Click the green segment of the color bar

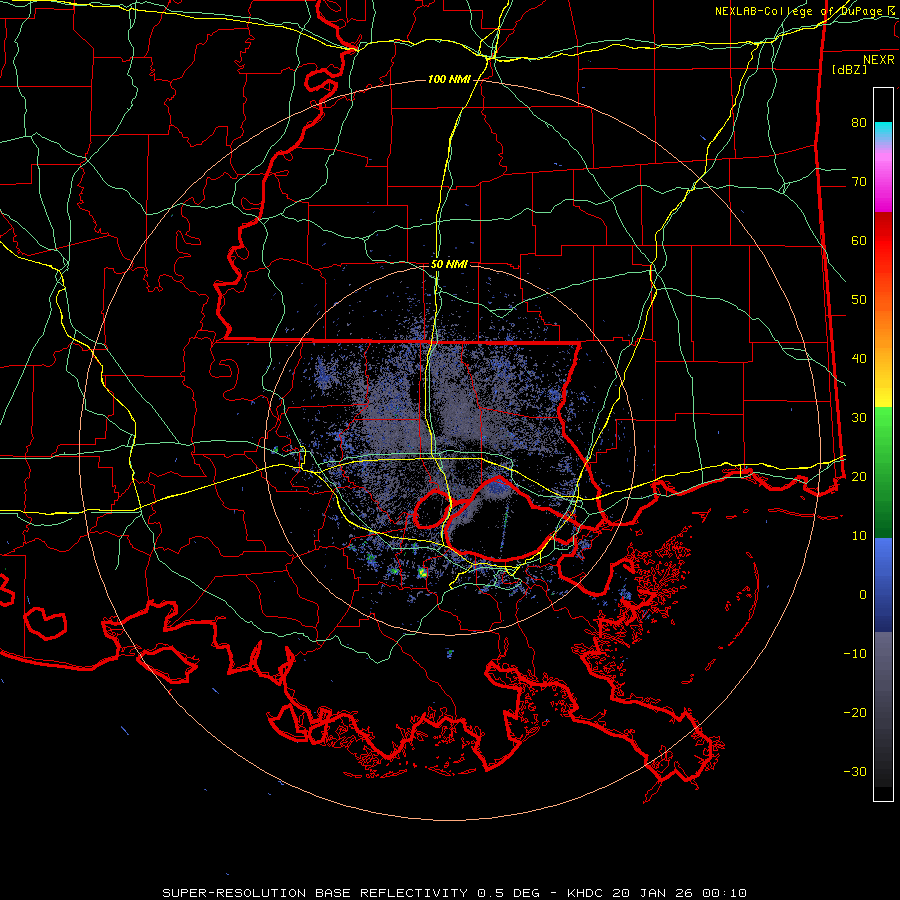pos(883,472)
